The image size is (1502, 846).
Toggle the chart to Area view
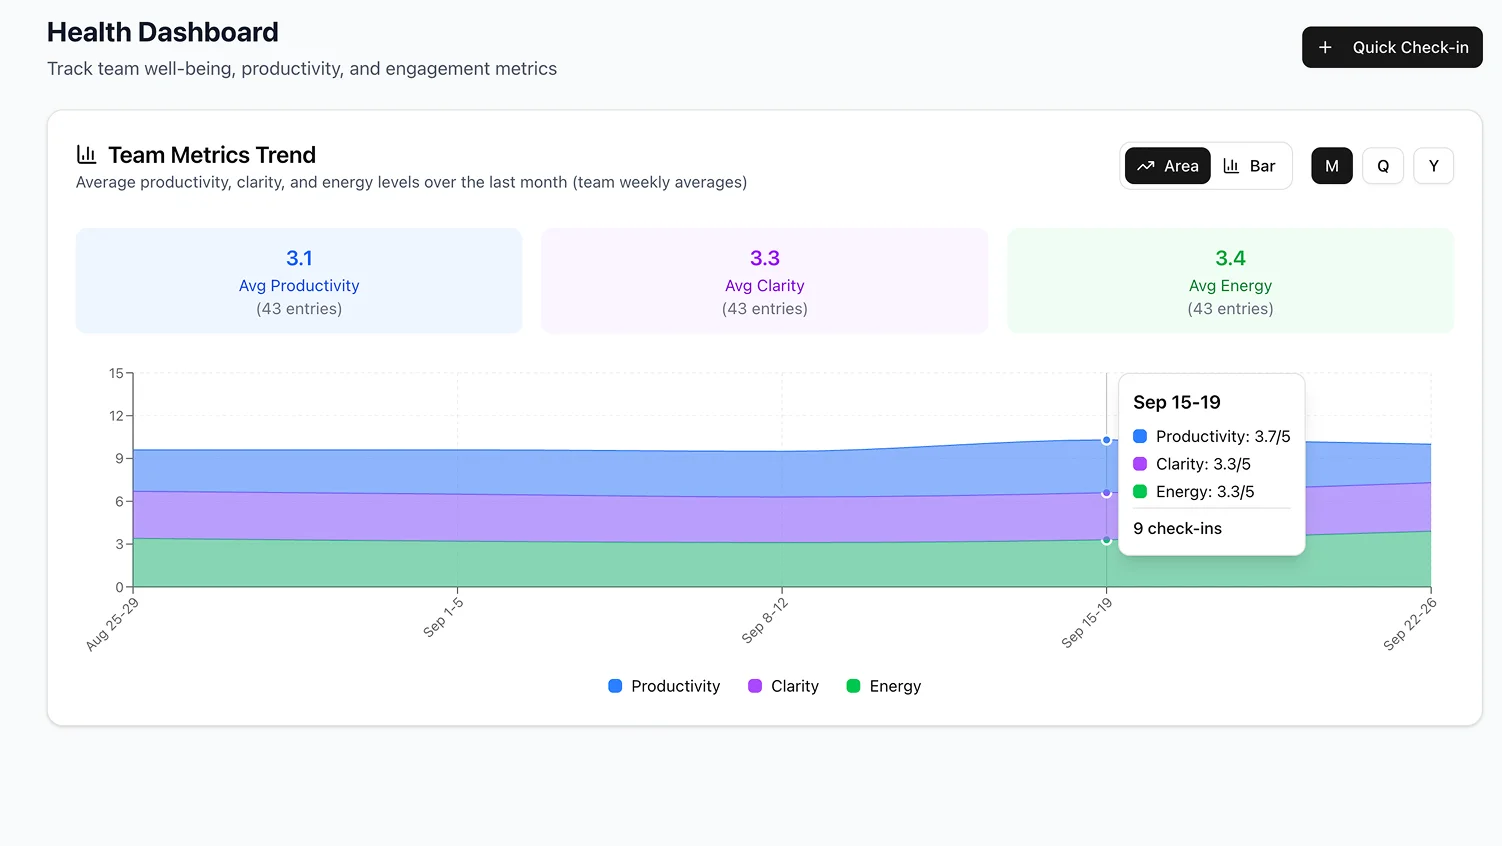pos(1167,166)
